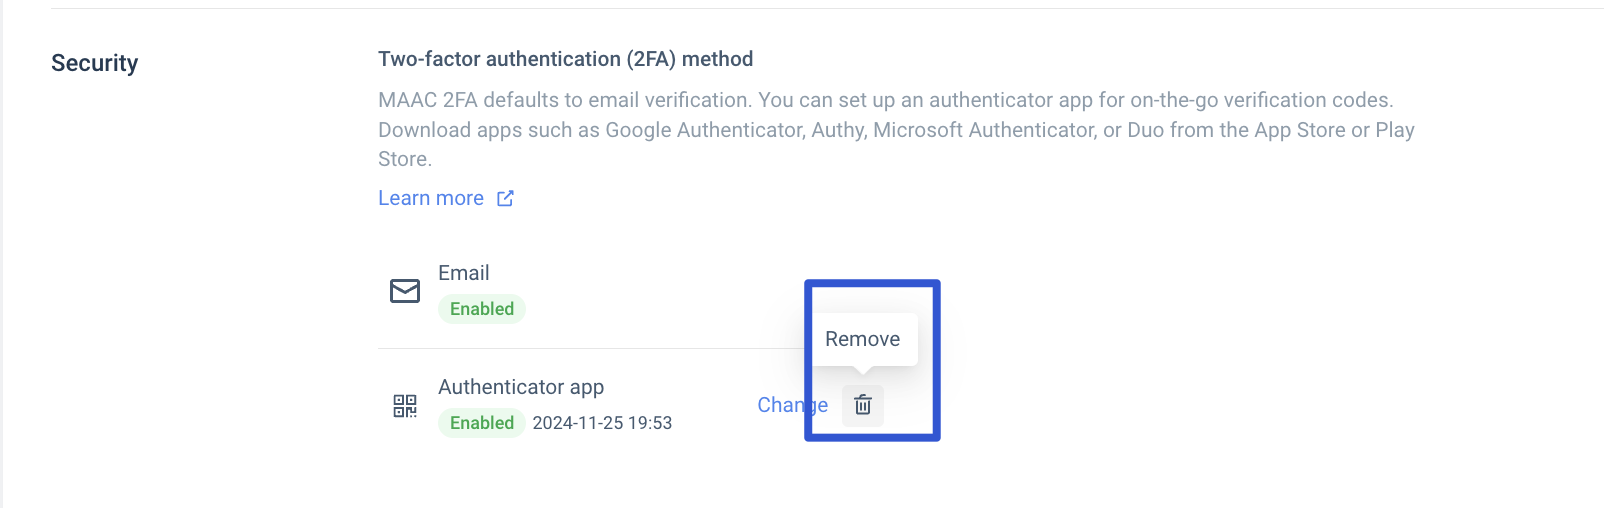
Task: Select the Security section heading
Action: (x=95, y=63)
